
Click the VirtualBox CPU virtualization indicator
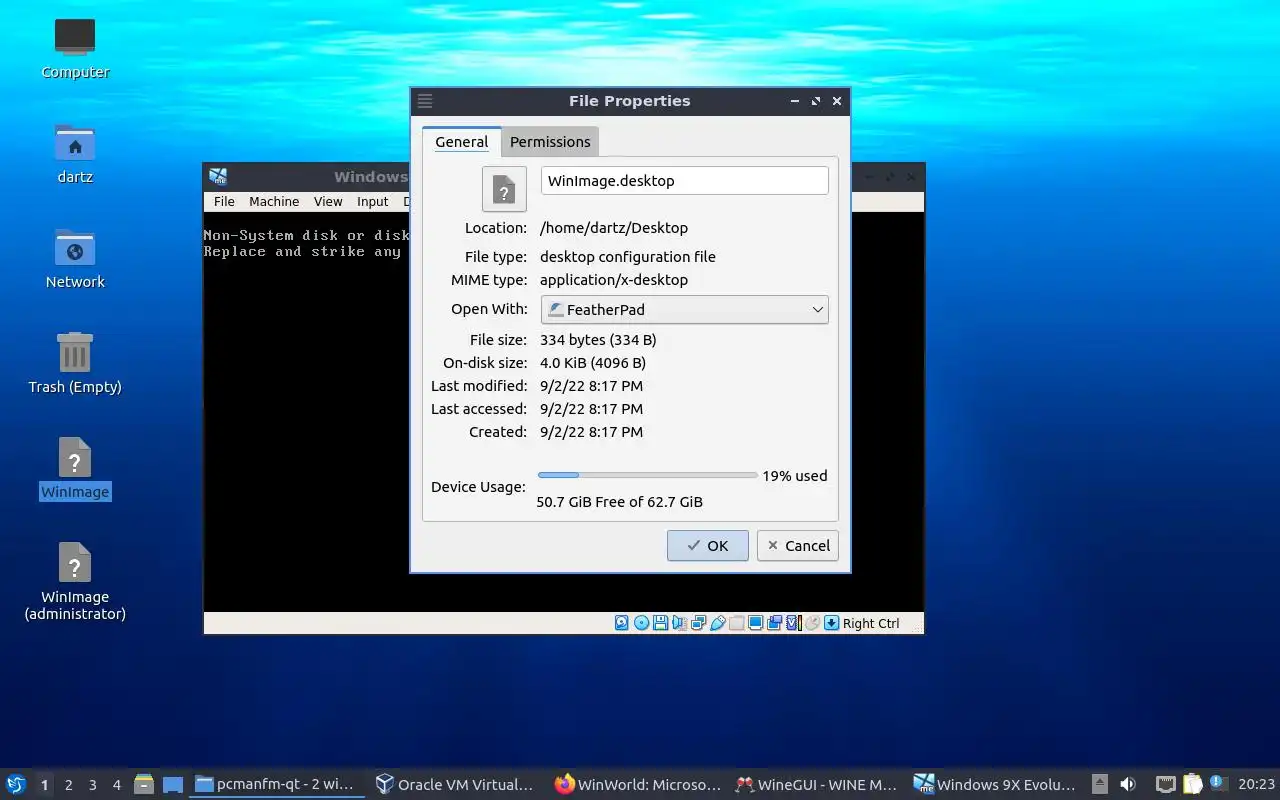coord(794,623)
